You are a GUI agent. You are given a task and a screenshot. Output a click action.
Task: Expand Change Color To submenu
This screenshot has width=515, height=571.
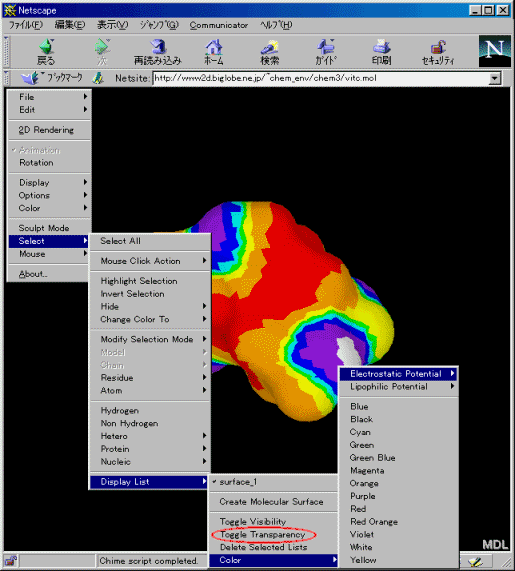click(150, 319)
